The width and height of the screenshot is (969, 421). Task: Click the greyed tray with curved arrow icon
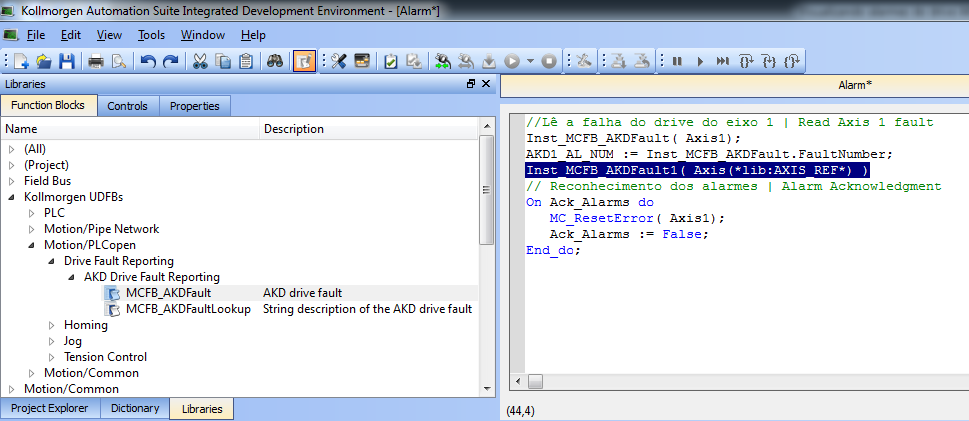click(x=642, y=61)
